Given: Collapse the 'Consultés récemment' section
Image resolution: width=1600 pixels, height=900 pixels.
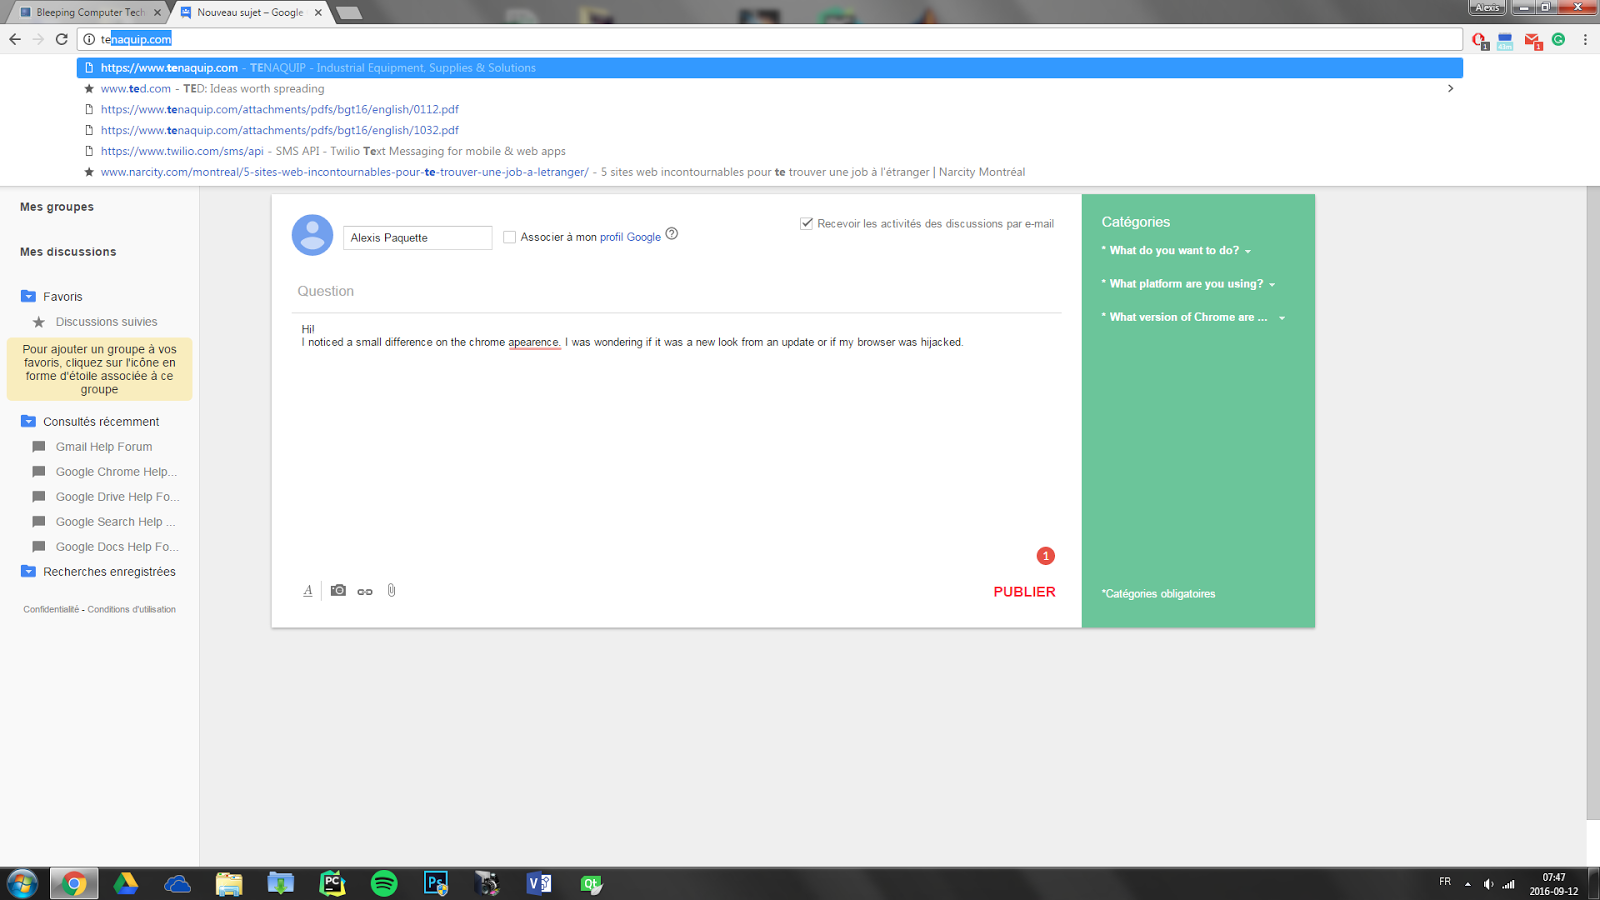Looking at the screenshot, I should click(28, 421).
